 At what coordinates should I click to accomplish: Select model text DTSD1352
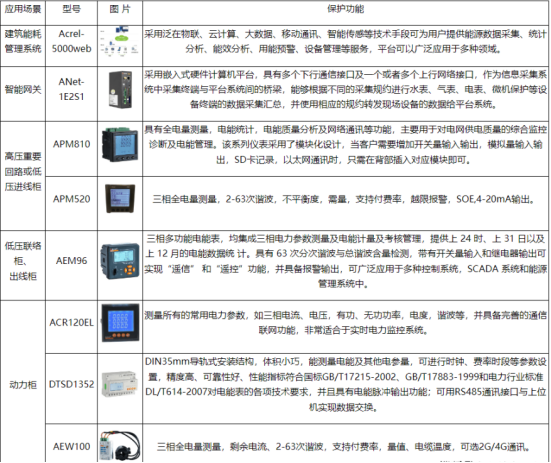[x=71, y=384]
